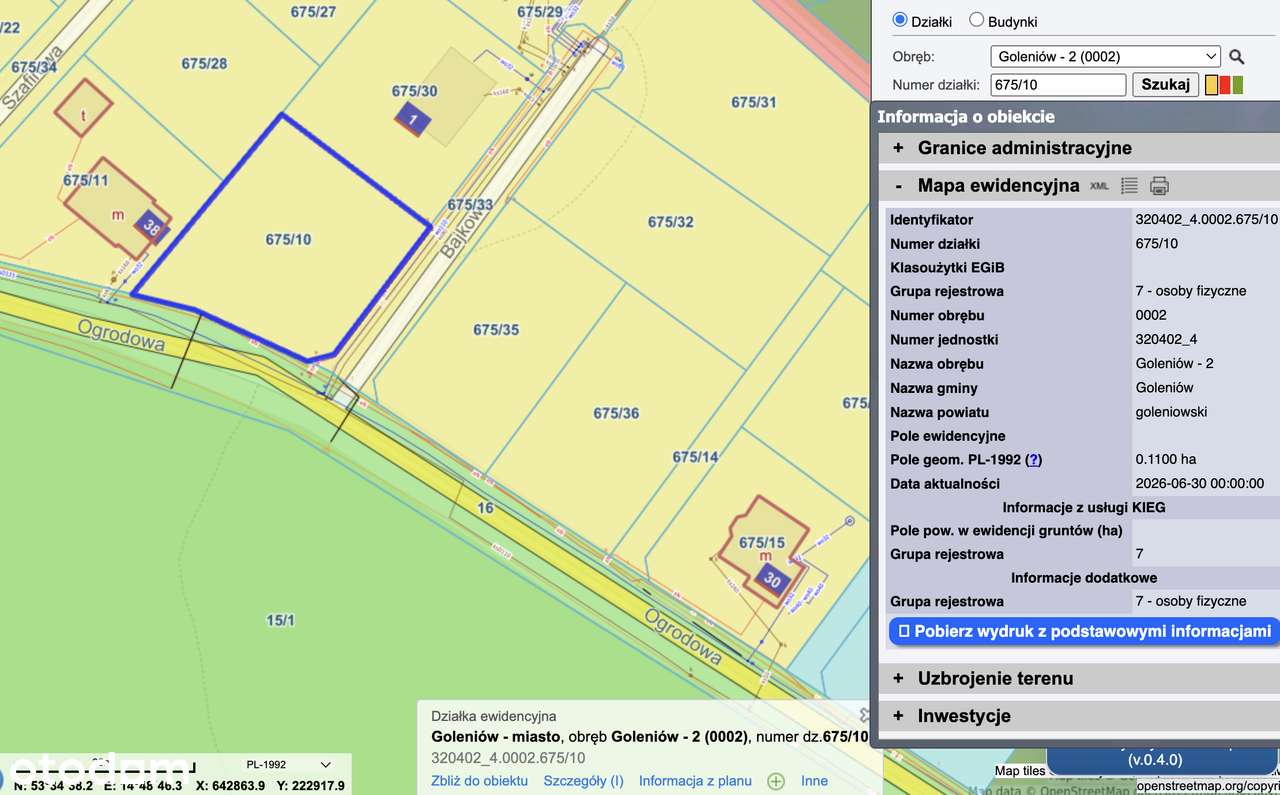The image size is (1280, 795).
Task: Open the Obręb dropdown Goleniów - 2 (0002)
Action: pos(1105,57)
